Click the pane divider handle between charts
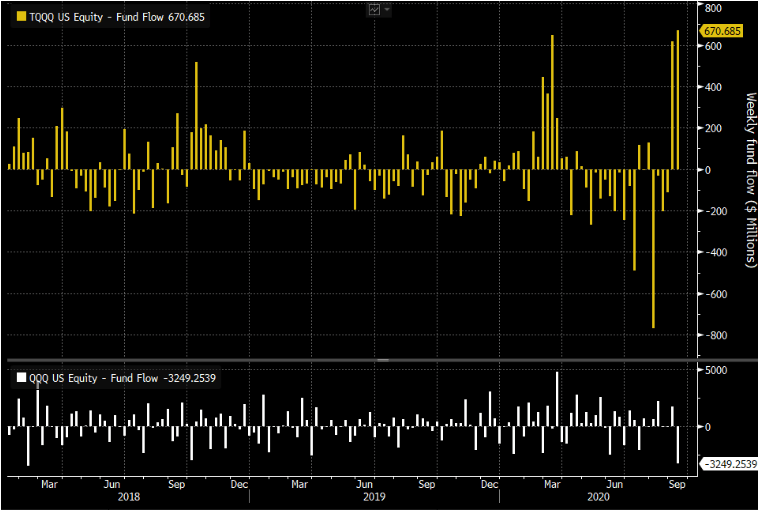Viewport: 759px width, 510px height. (x=383, y=360)
